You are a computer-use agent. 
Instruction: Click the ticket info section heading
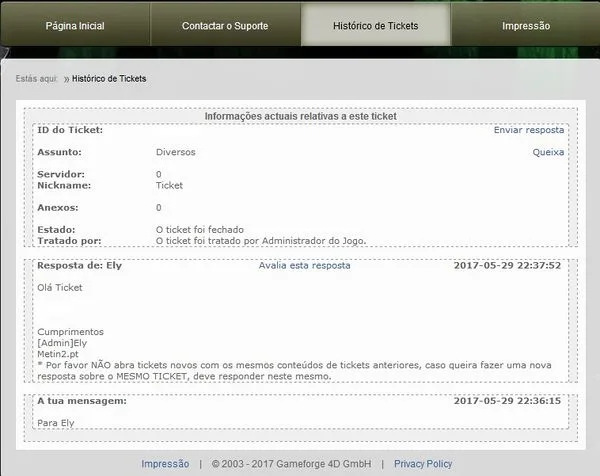click(300, 116)
